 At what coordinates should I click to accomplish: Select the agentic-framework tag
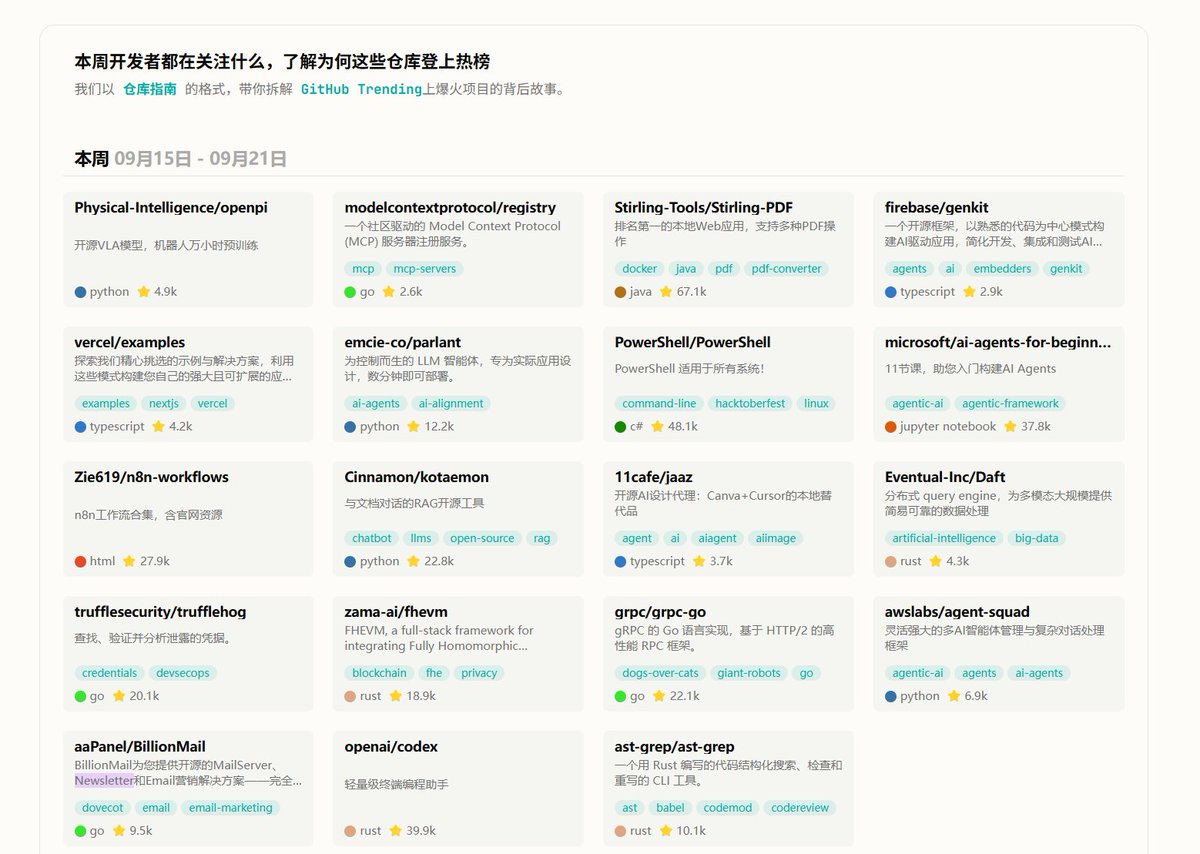[x=1010, y=404]
